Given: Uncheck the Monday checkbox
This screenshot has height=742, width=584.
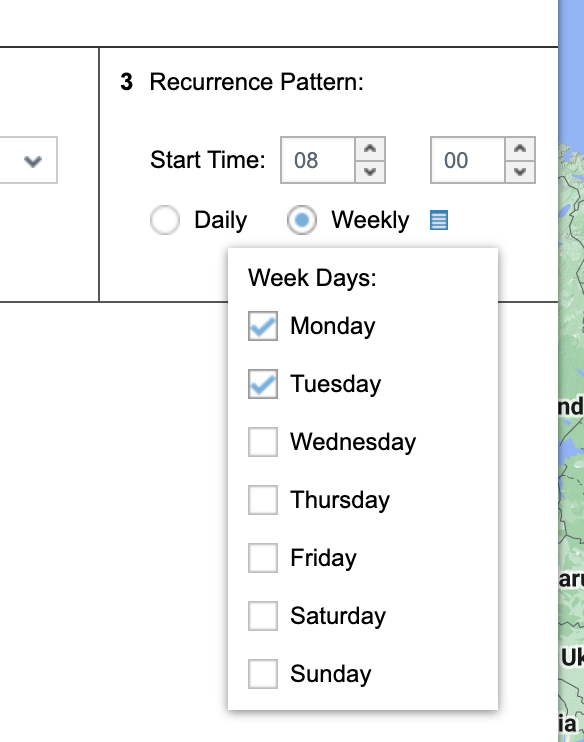Looking at the screenshot, I should click(263, 326).
